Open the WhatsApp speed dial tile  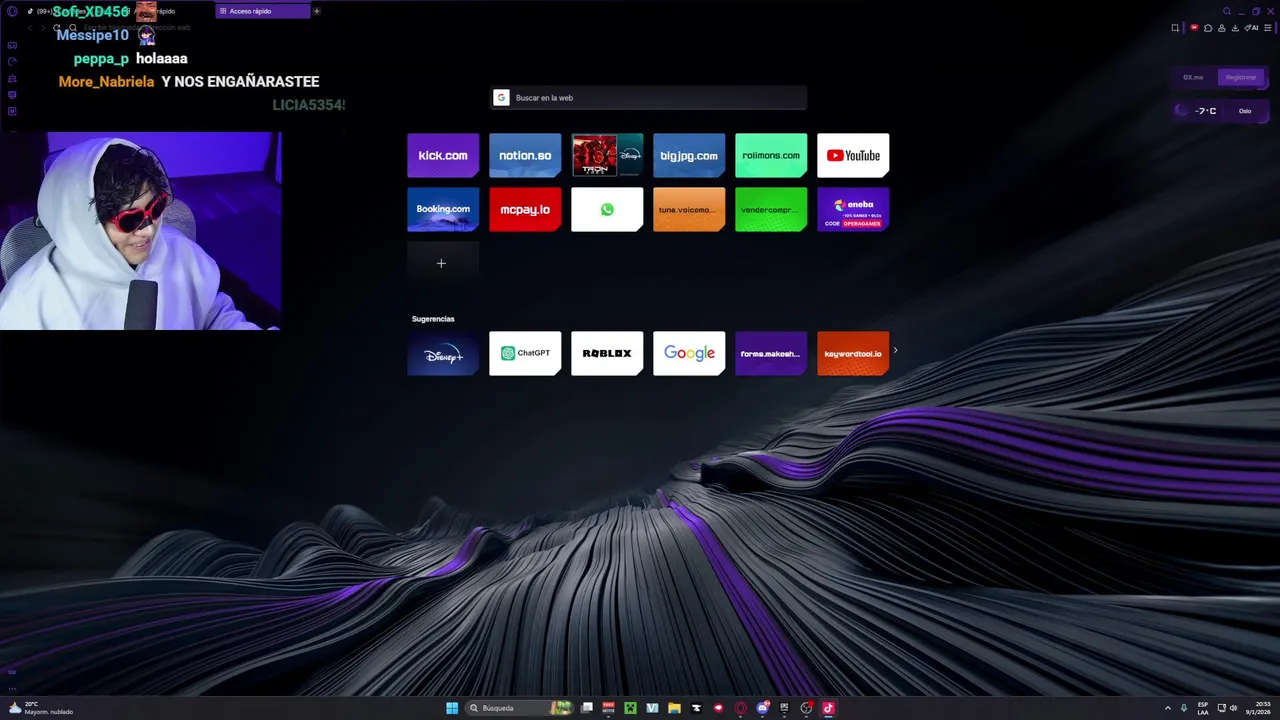(607, 209)
